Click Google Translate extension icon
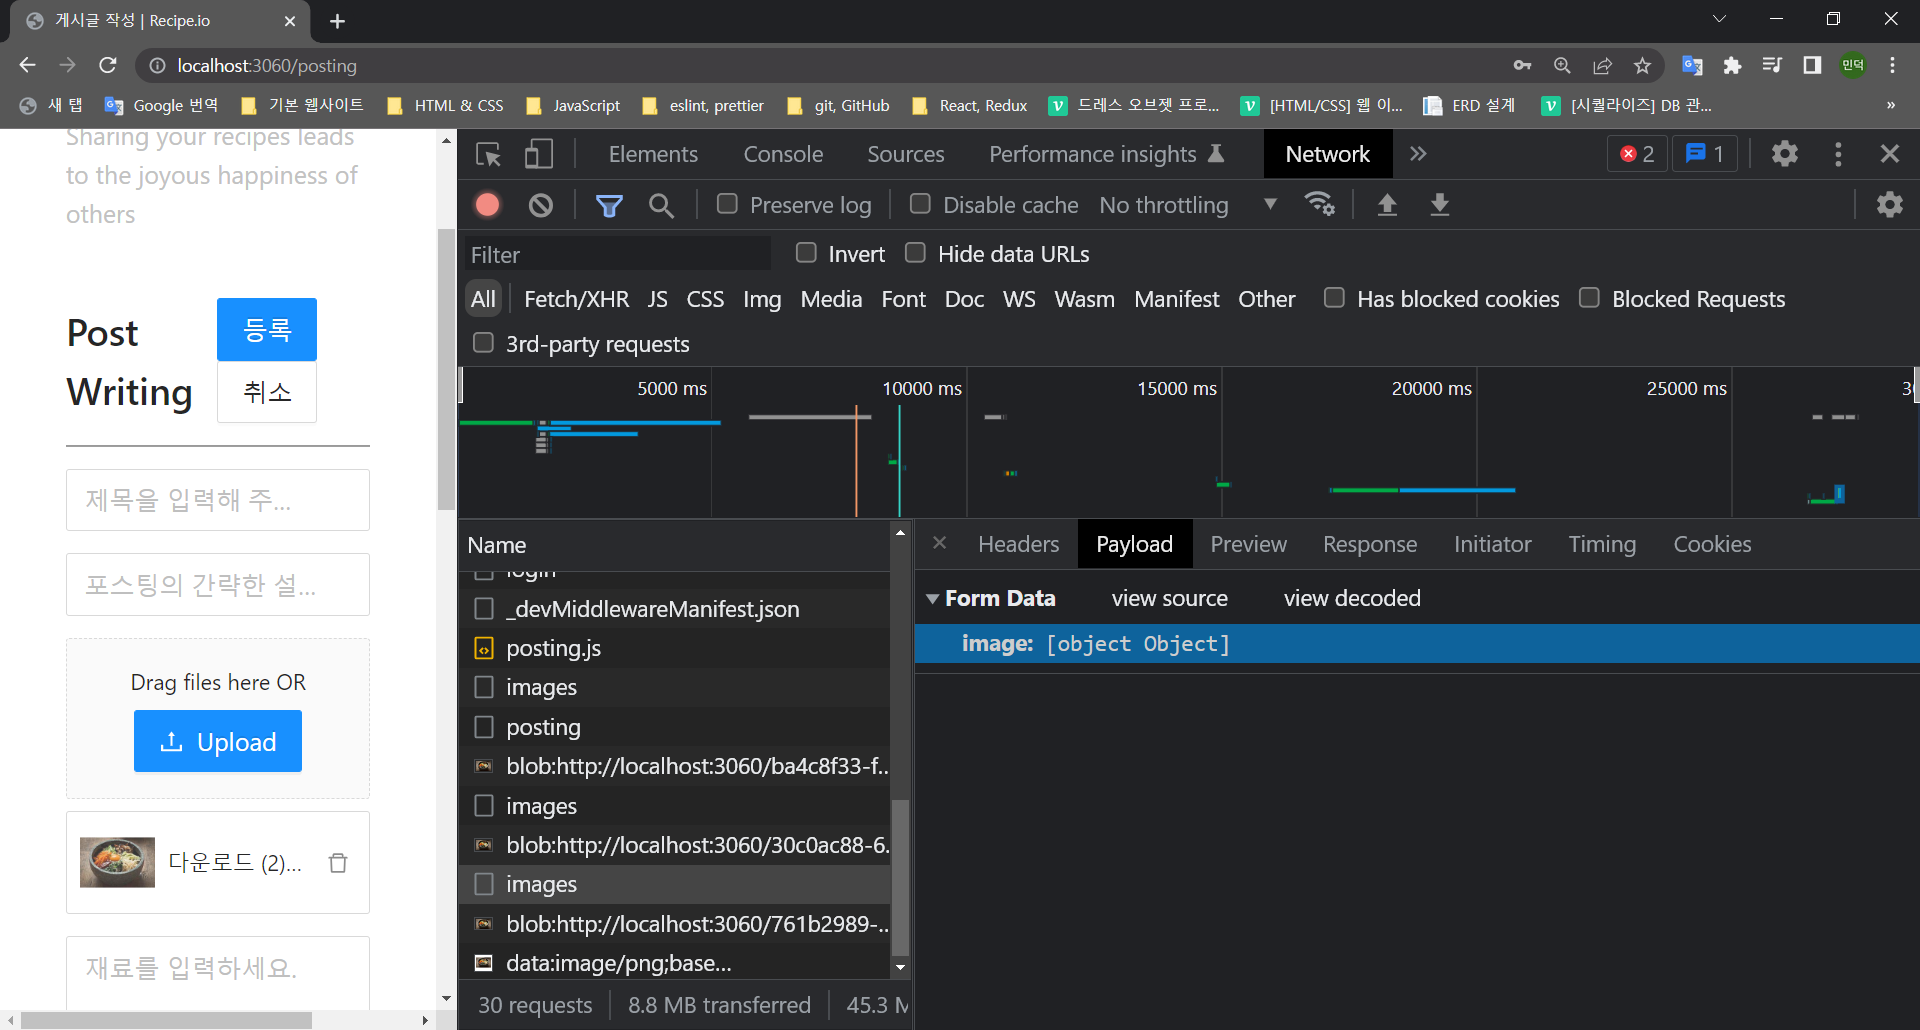 [x=1692, y=65]
